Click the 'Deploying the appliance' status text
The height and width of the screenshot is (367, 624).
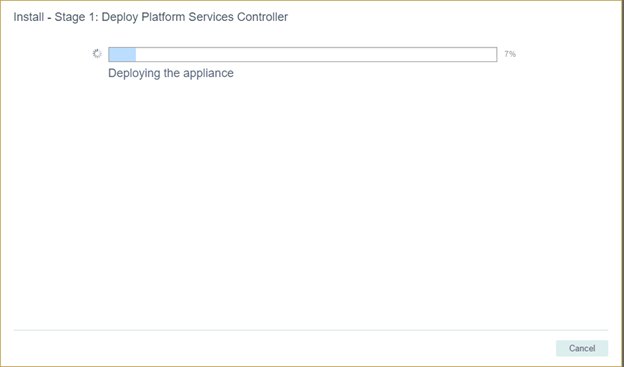[x=171, y=73]
